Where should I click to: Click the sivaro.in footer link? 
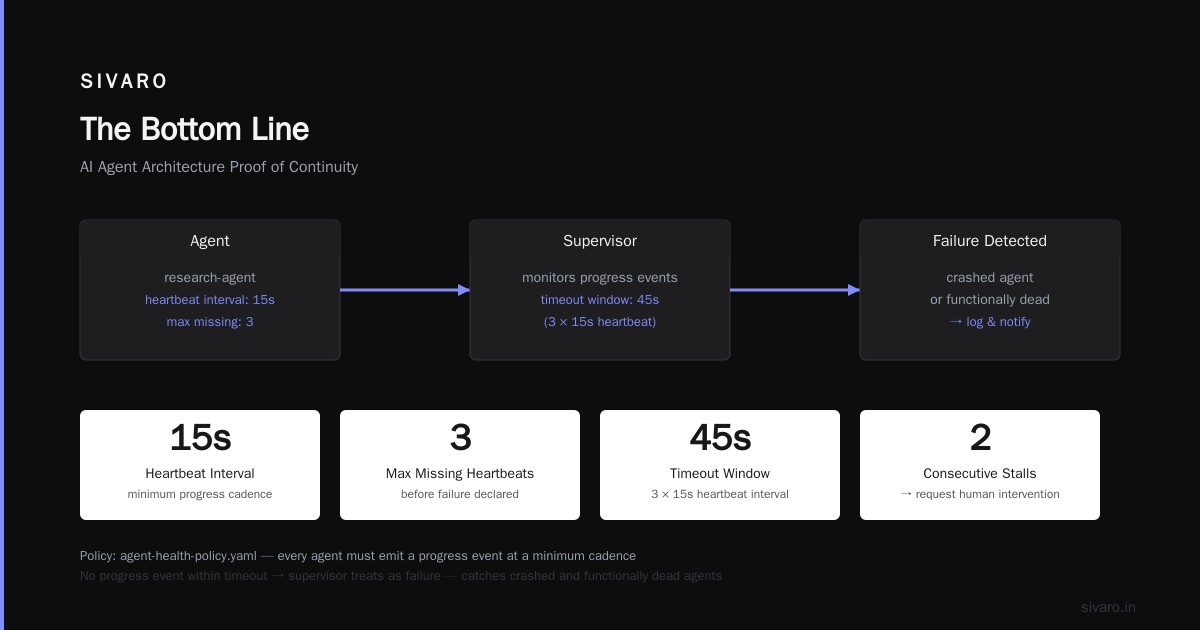1108,607
